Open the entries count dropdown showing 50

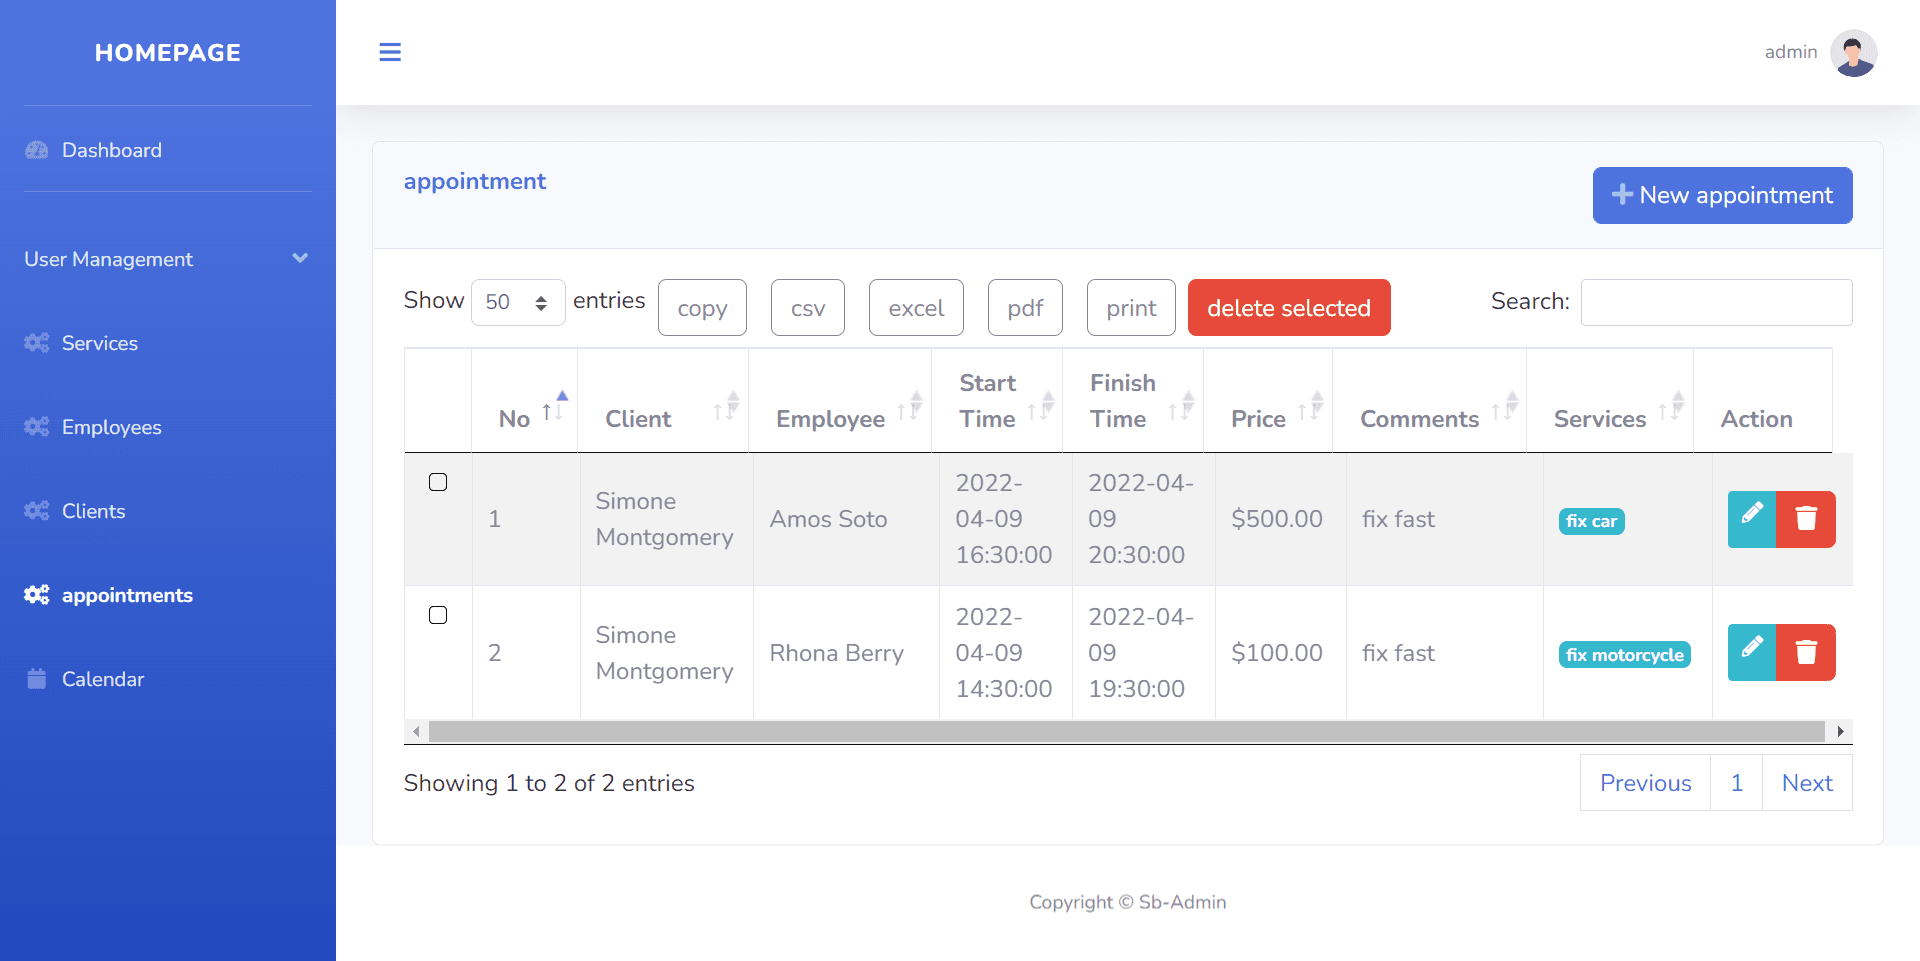(518, 301)
